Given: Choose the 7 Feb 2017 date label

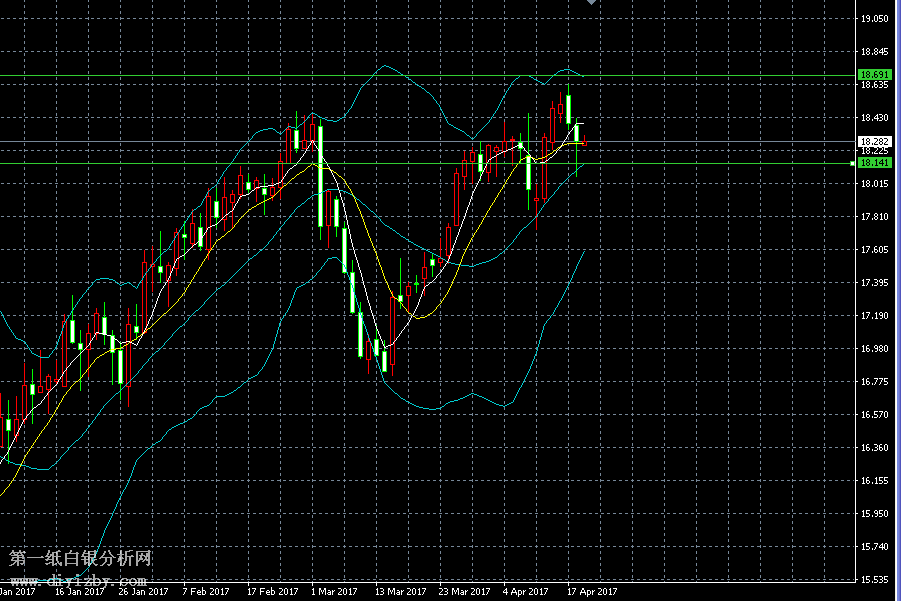Looking at the screenshot, I should point(207,592).
